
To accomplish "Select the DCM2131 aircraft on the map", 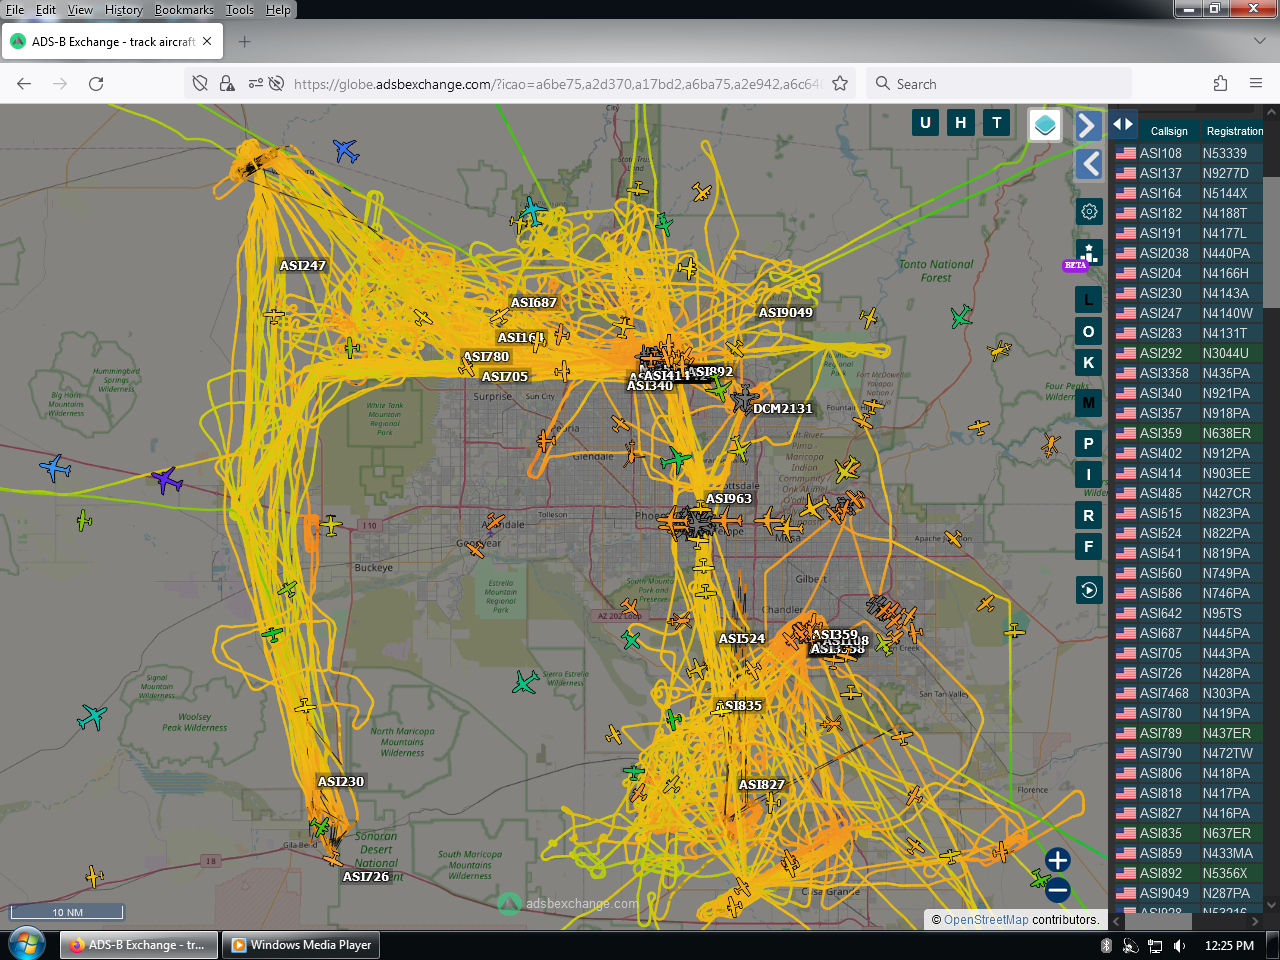I will (744, 400).
